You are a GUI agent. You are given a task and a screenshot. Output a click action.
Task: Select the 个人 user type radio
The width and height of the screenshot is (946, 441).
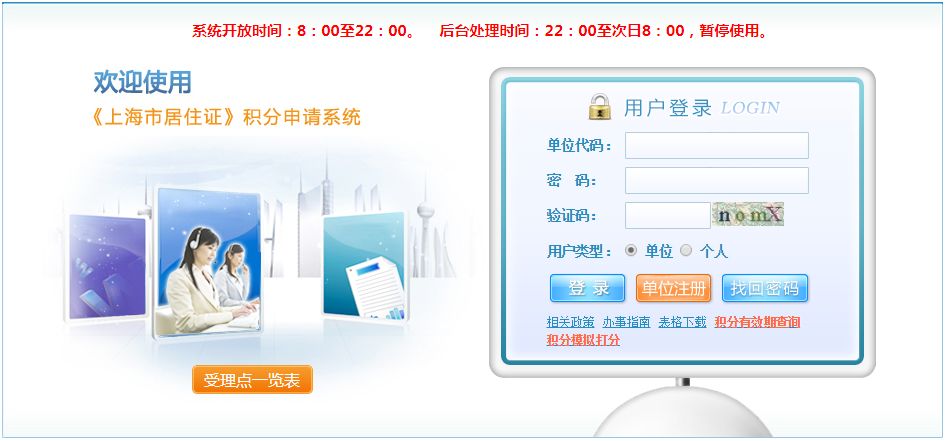tap(686, 250)
